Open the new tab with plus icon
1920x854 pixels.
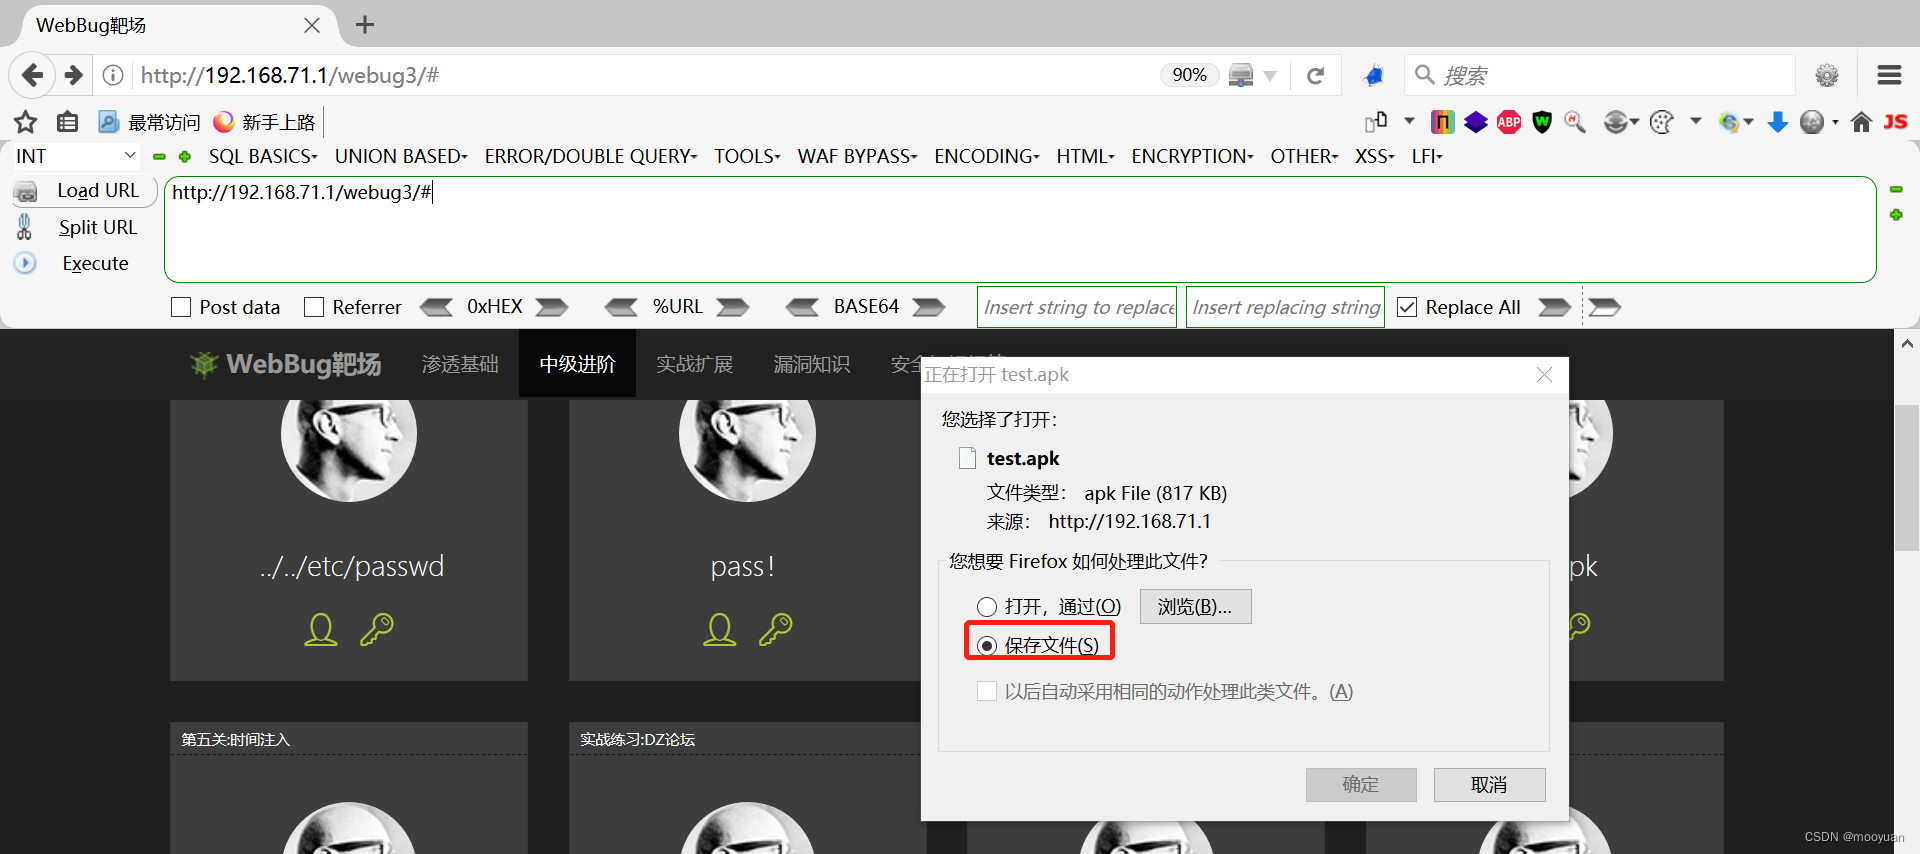pyautogui.click(x=365, y=24)
